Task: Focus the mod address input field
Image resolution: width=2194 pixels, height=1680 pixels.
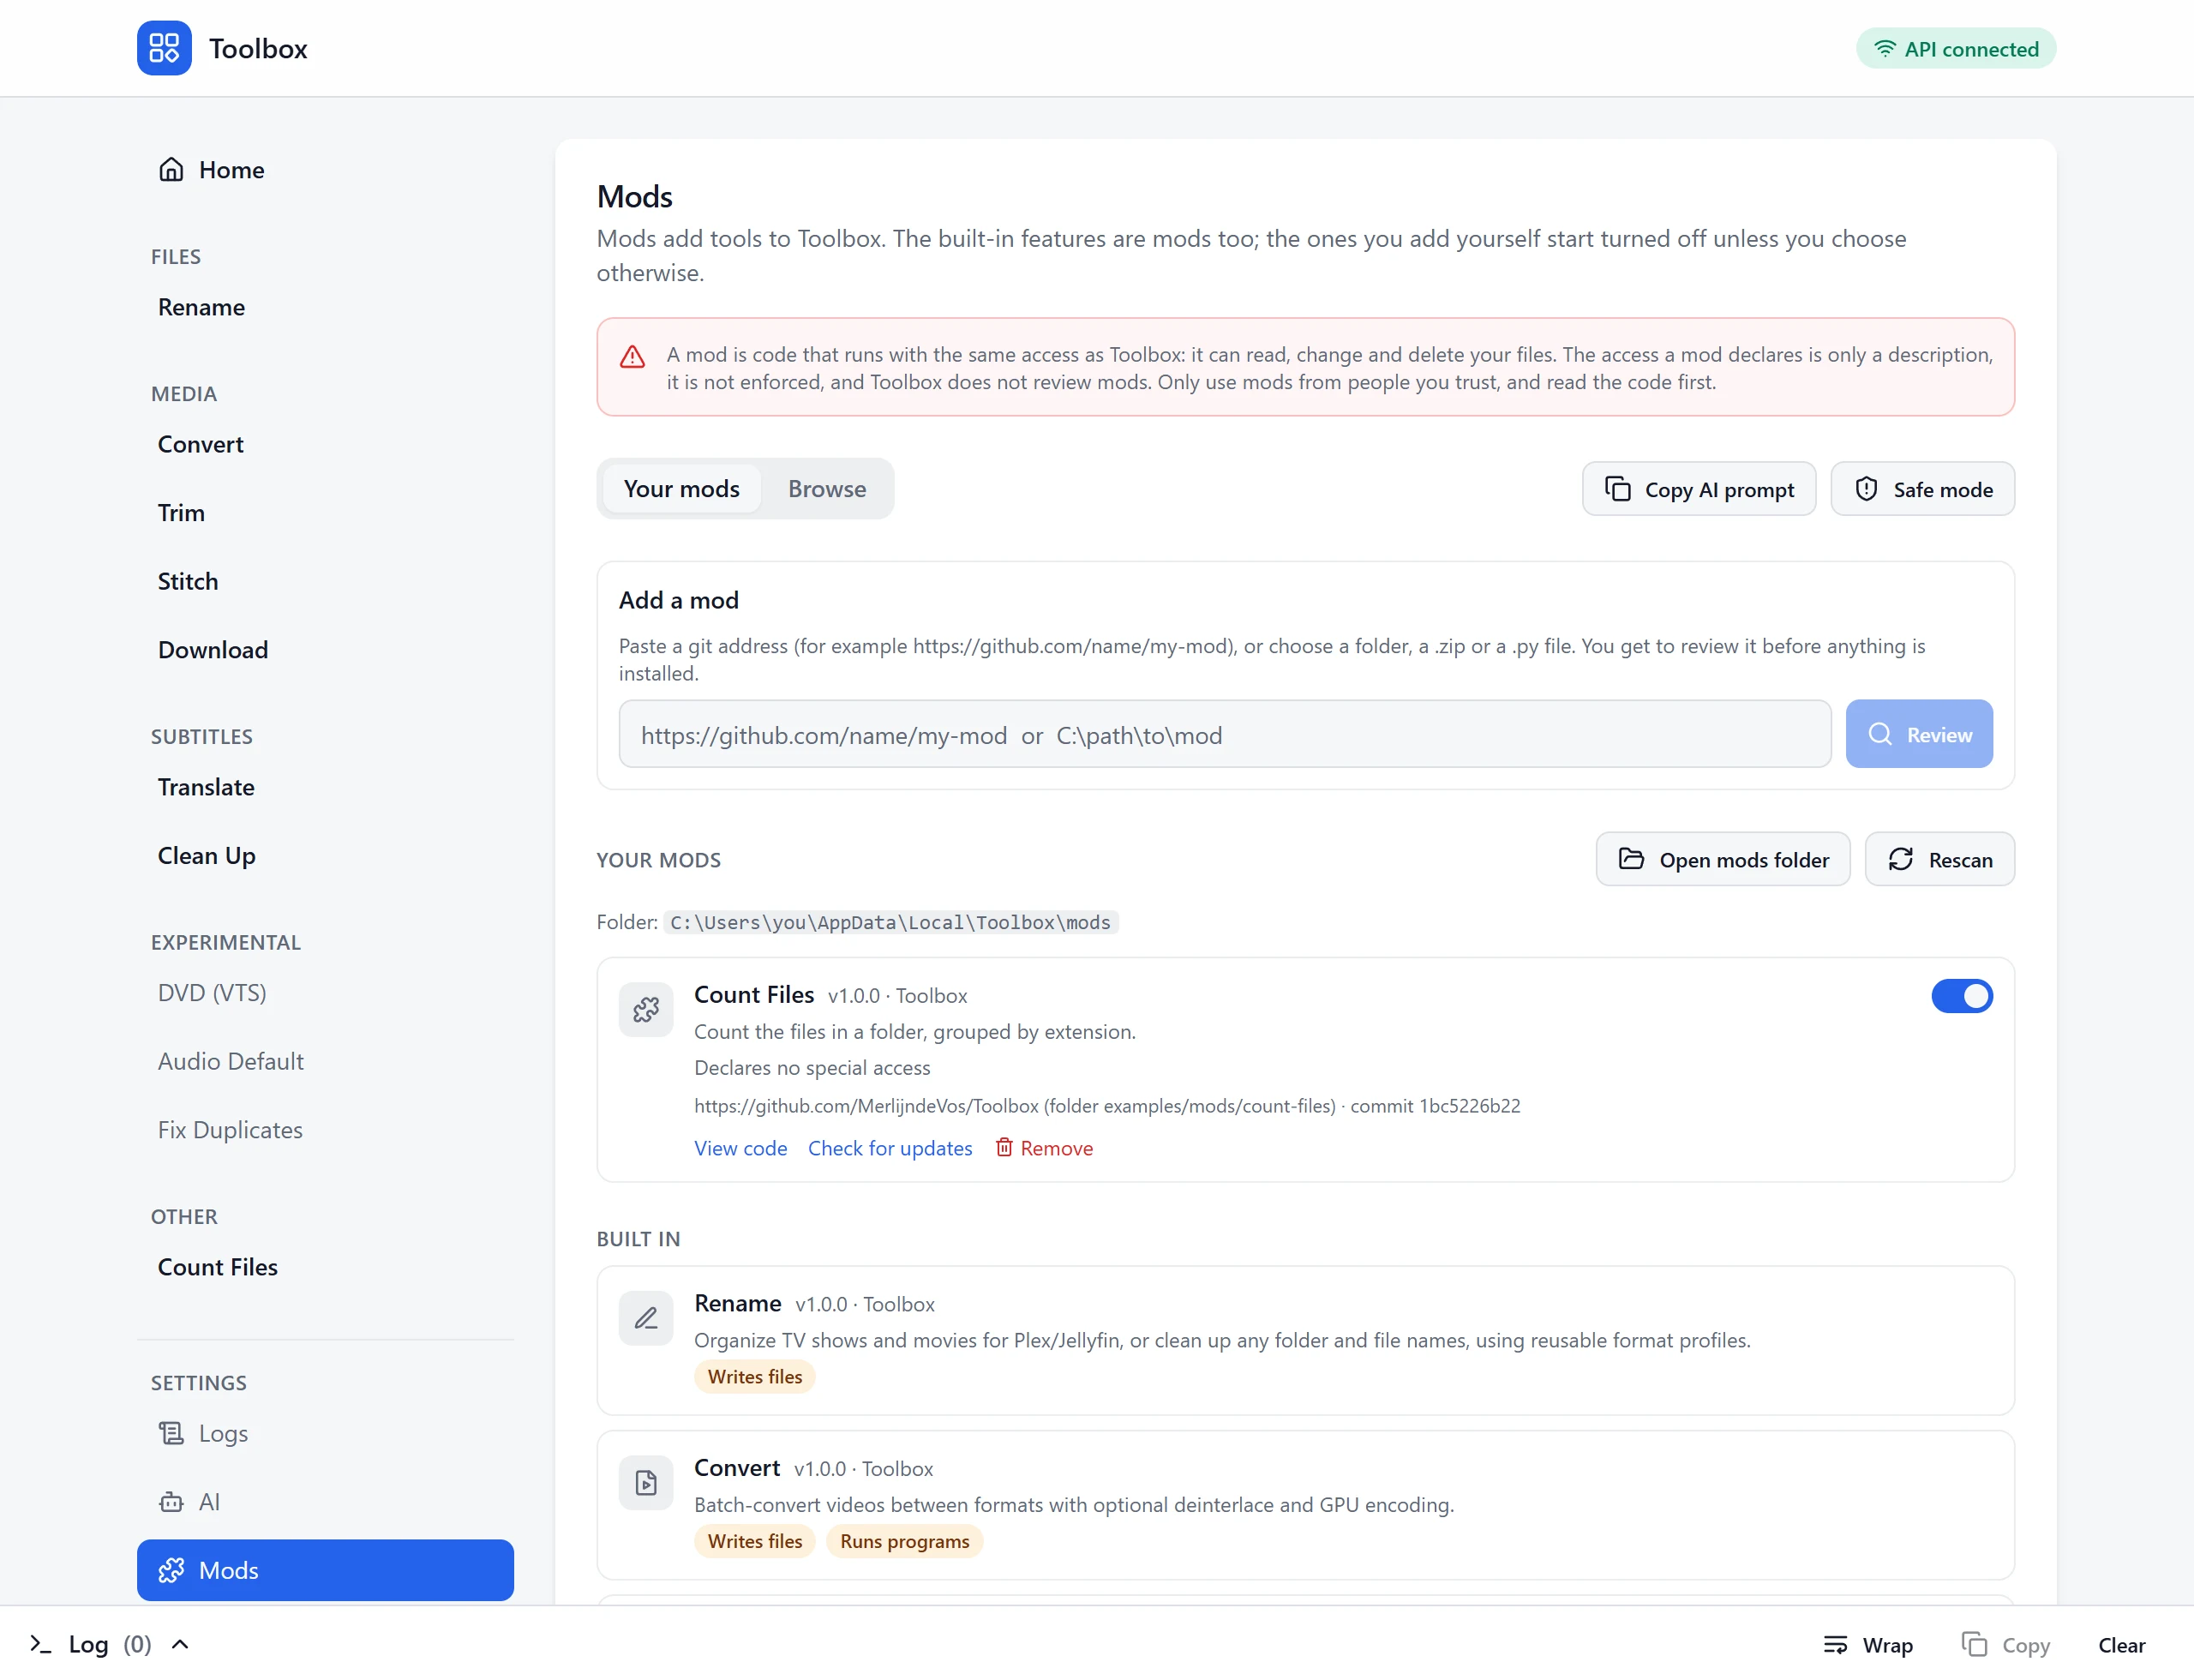Action: (x=1225, y=735)
